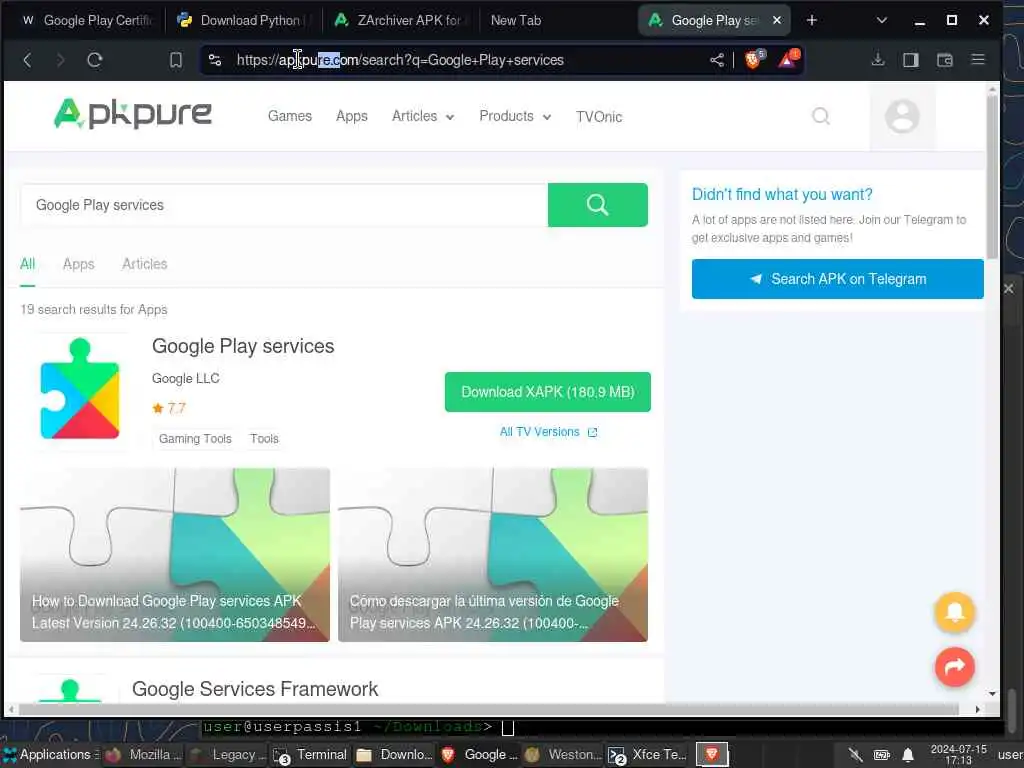The height and width of the screenshot is (768, 1024).
Task: Click the orange notification bell button
Action: 955,613
